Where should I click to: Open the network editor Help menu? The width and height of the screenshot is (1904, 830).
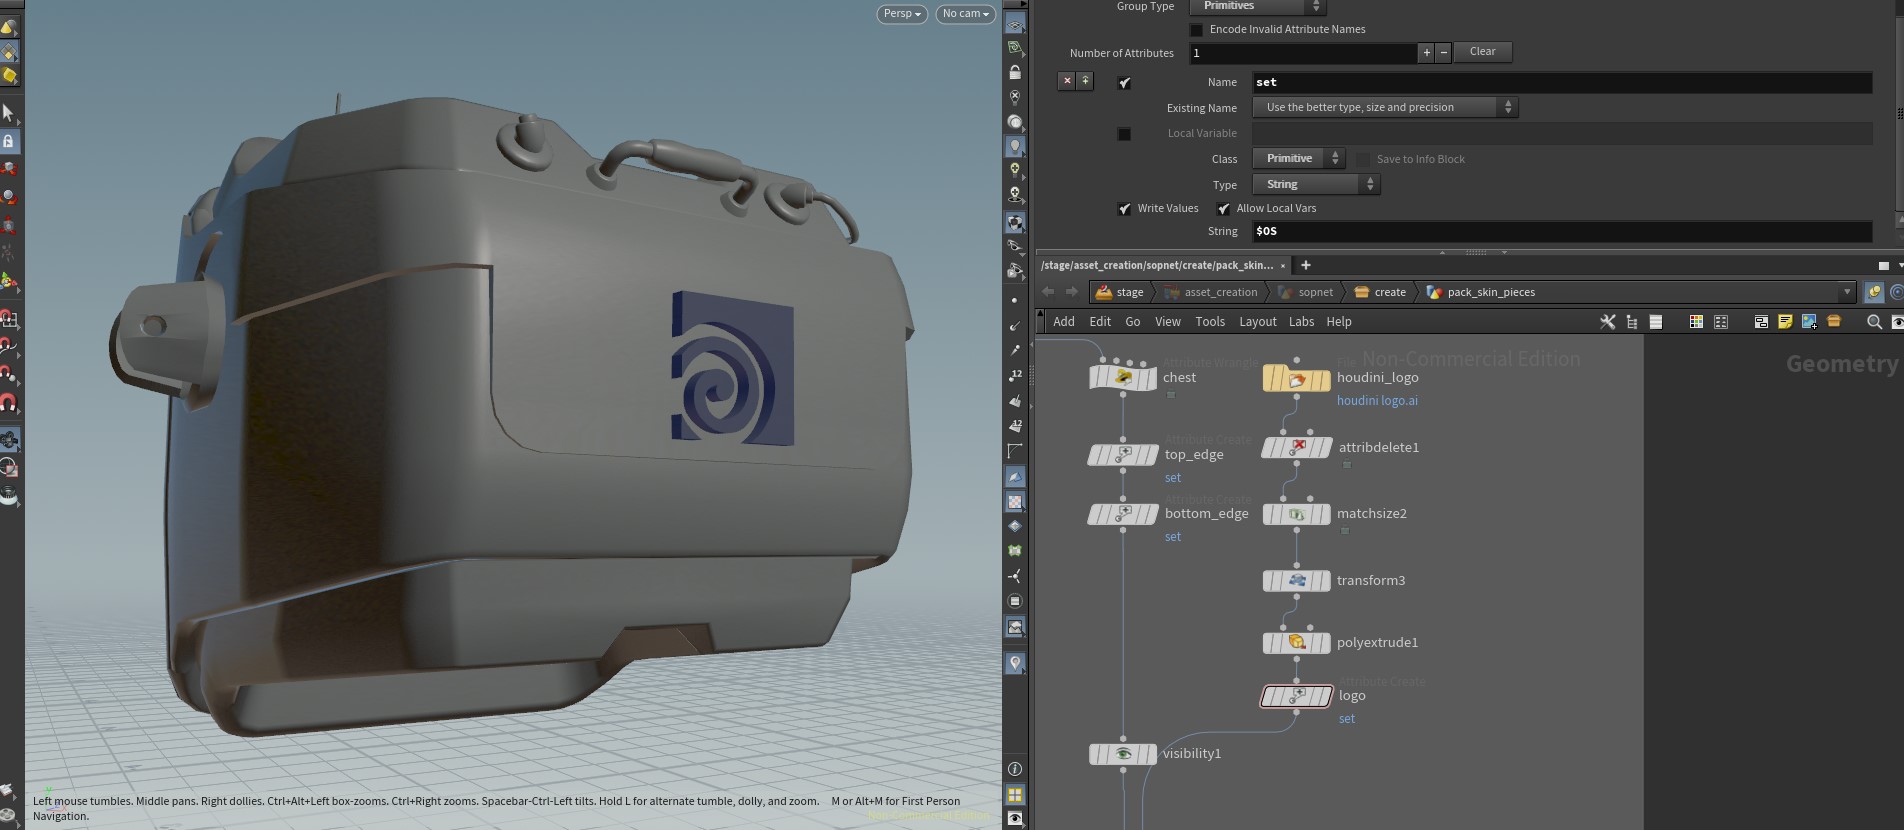pos(1339,322)
